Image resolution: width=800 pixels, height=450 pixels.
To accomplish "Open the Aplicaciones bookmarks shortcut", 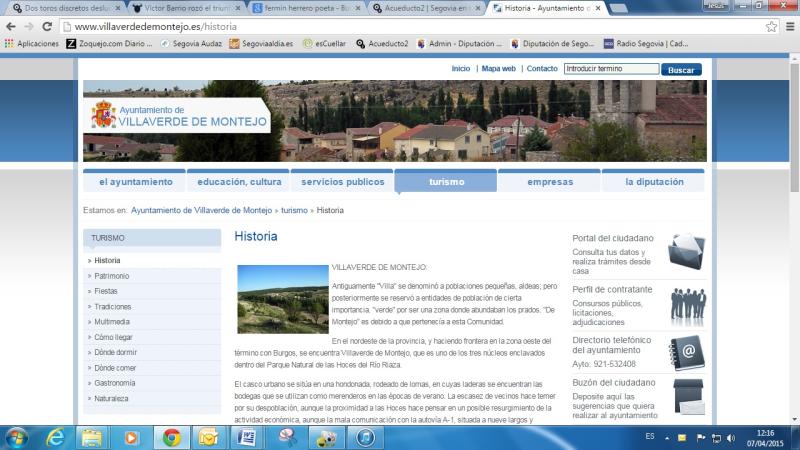I will [32, 44].
